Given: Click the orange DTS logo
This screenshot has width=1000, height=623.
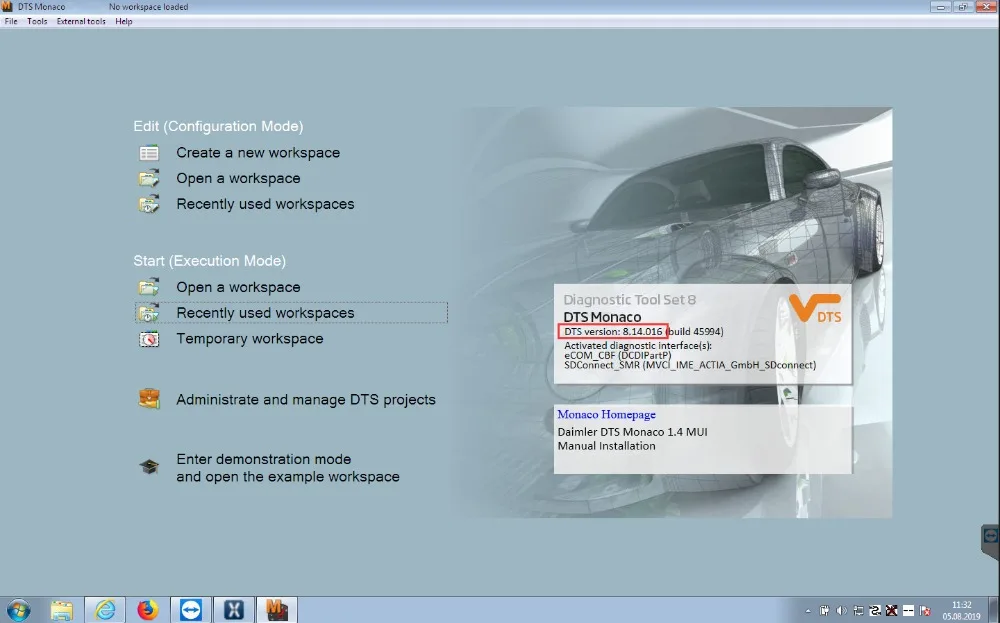Looking at the screenshot, I should (x=816, y=309).
